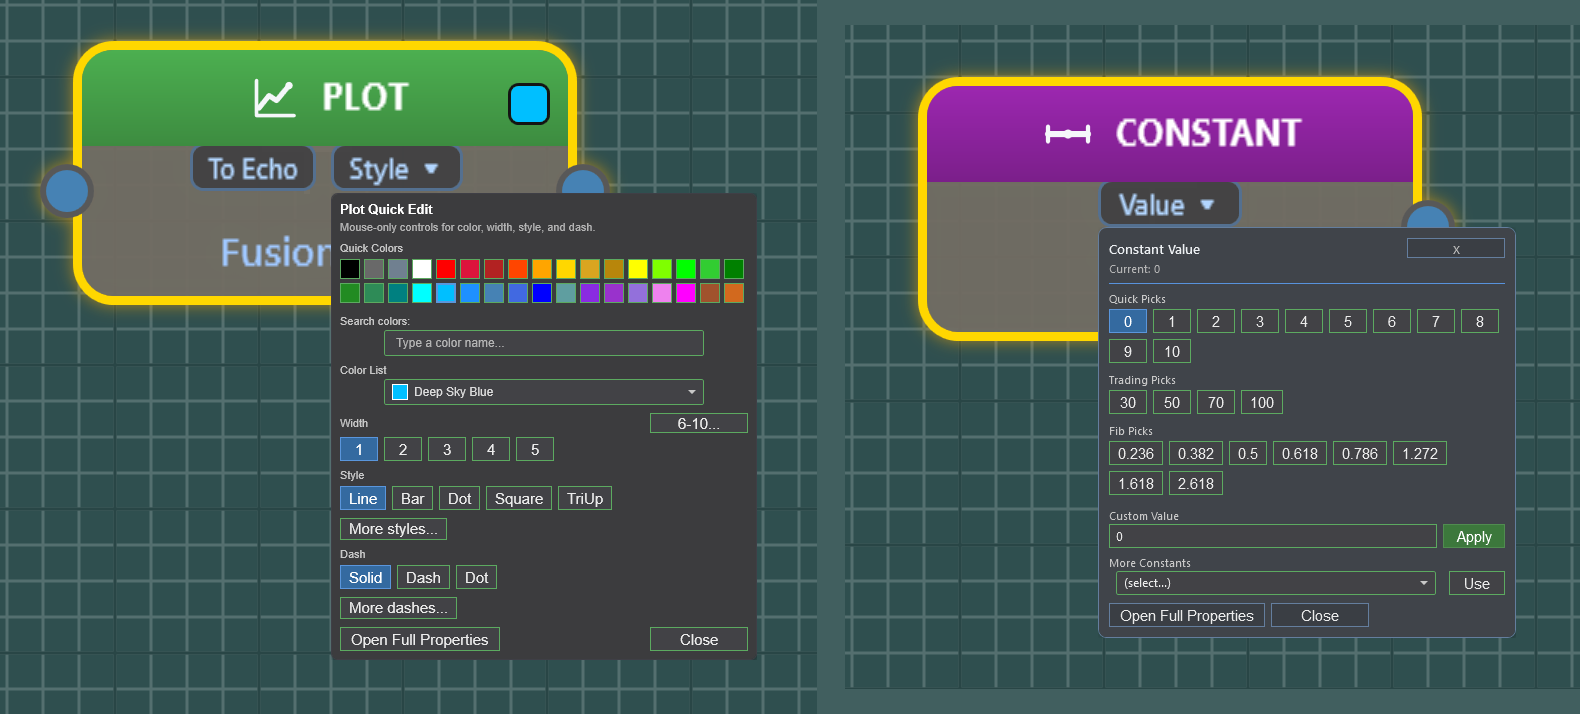Open More dashes... options
The height and width of the screenshot is (714, 1580).
[398, 608]
